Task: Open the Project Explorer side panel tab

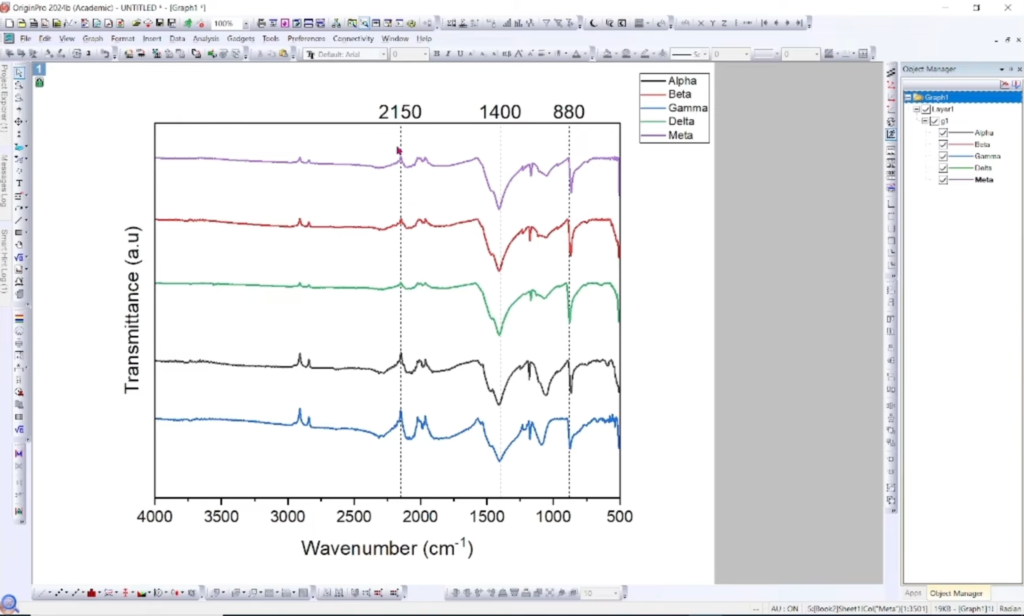Action: pos(4,98)
